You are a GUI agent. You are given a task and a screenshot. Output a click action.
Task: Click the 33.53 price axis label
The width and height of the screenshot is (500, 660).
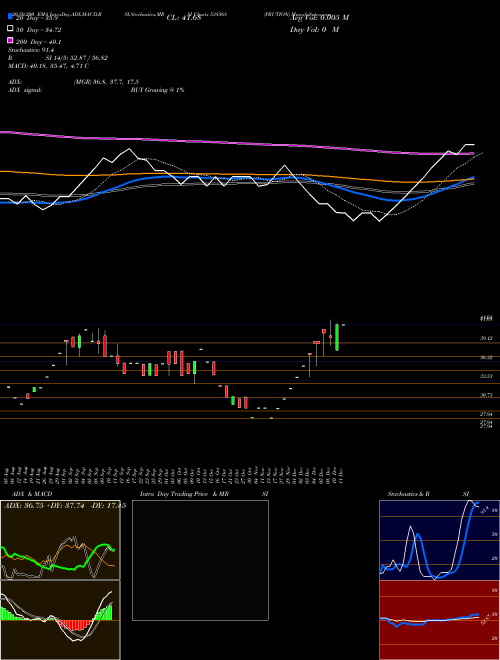coord(487,376)
